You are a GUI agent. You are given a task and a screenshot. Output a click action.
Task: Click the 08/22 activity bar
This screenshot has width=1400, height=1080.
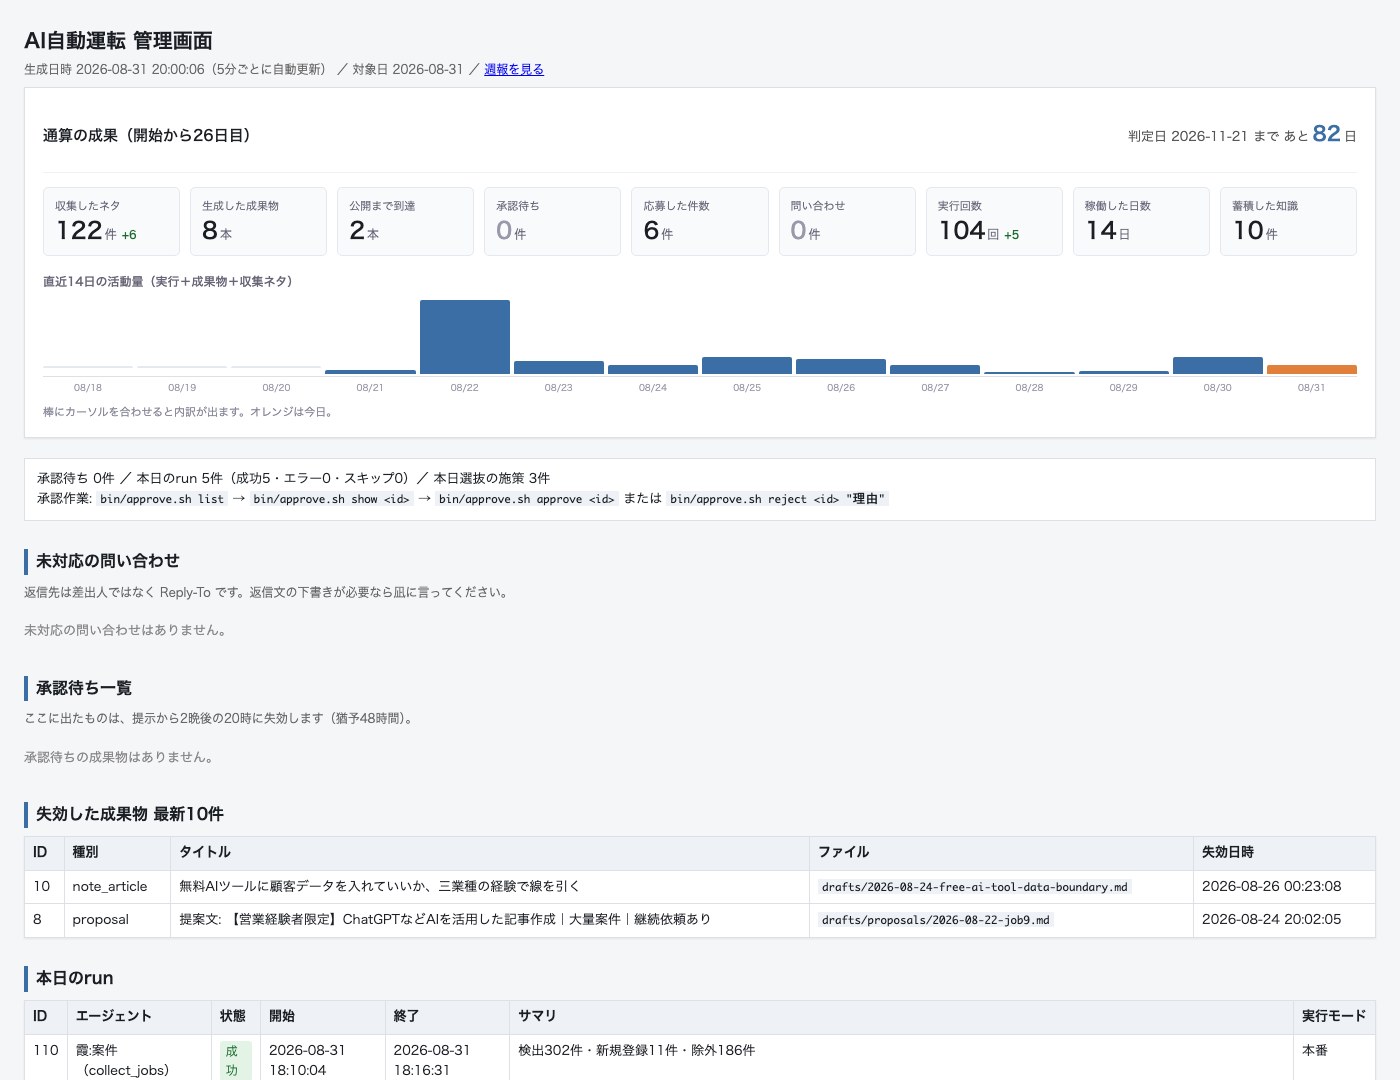coord(465,337)
